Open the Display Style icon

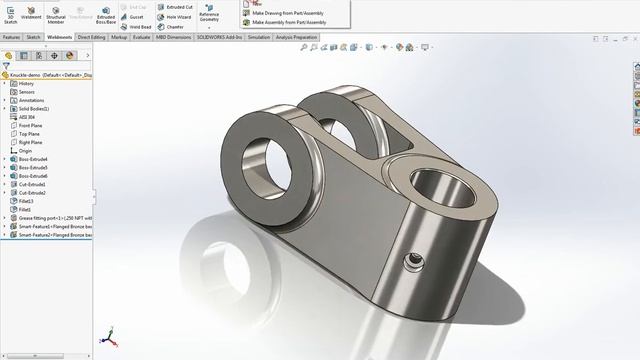369,47
